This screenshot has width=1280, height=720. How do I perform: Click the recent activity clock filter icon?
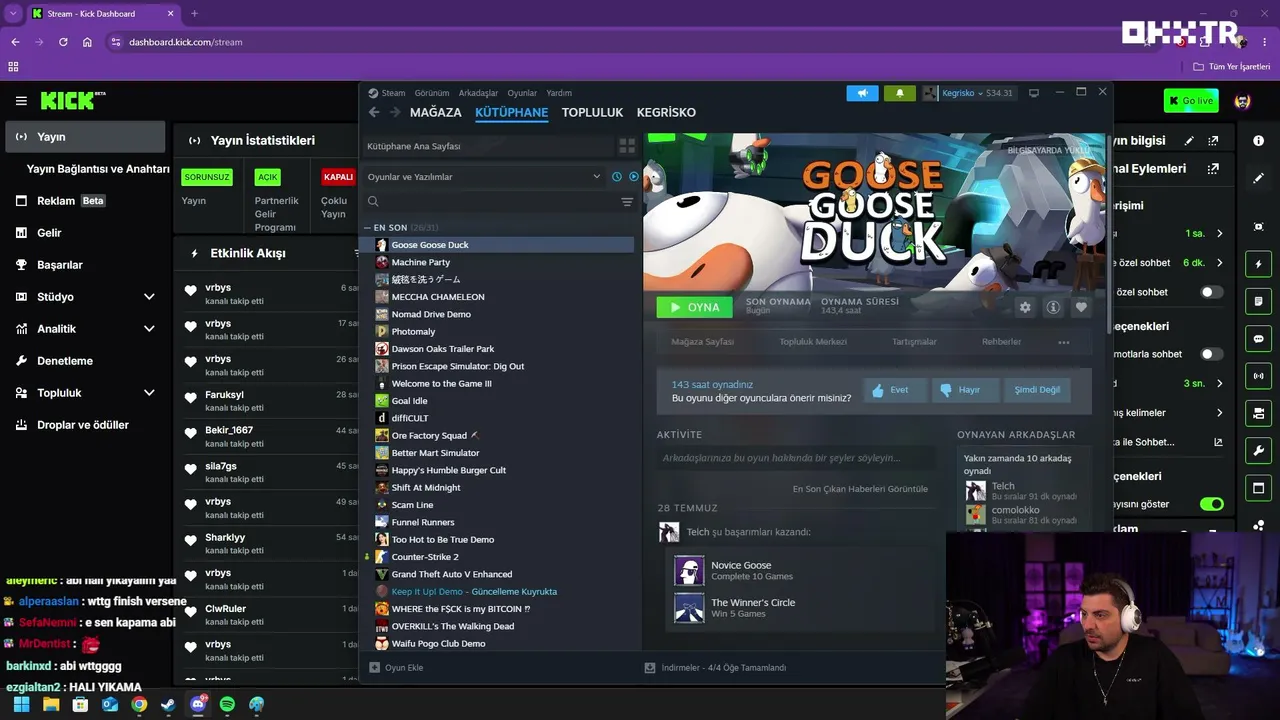coord(617,177)
